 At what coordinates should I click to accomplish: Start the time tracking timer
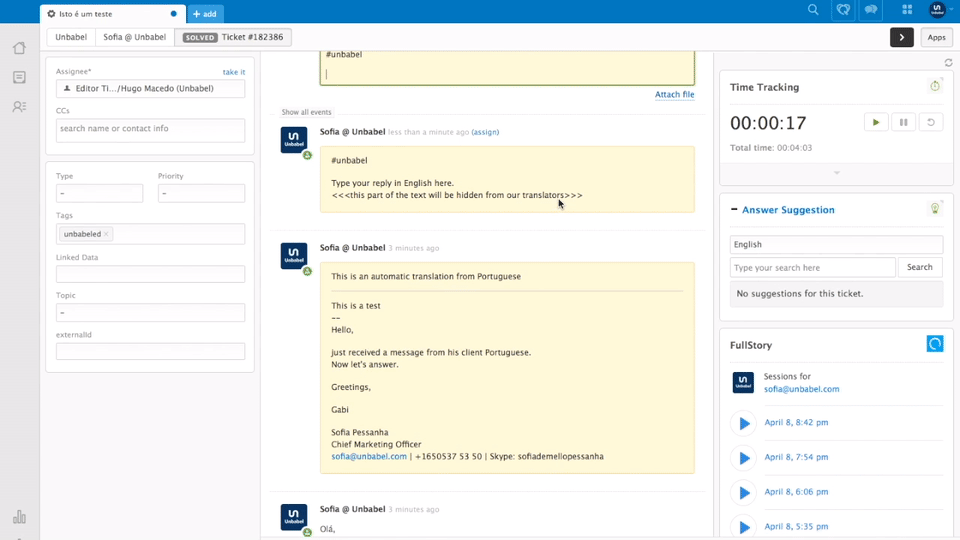point(876,122)
